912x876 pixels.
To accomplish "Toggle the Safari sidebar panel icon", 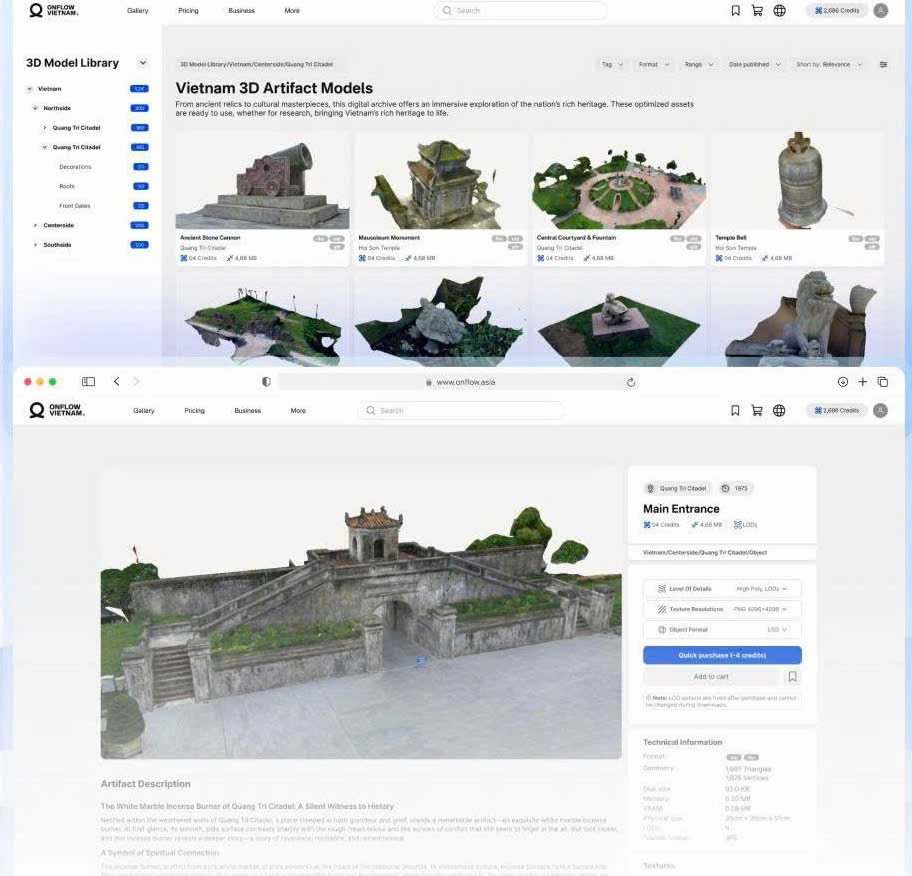I will 88,382.
